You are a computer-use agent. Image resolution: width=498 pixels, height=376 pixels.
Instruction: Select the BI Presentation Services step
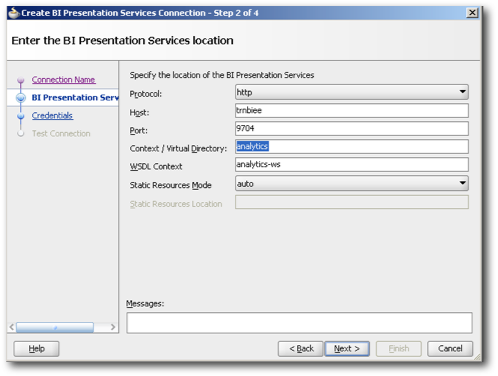(x=75, y=98)
